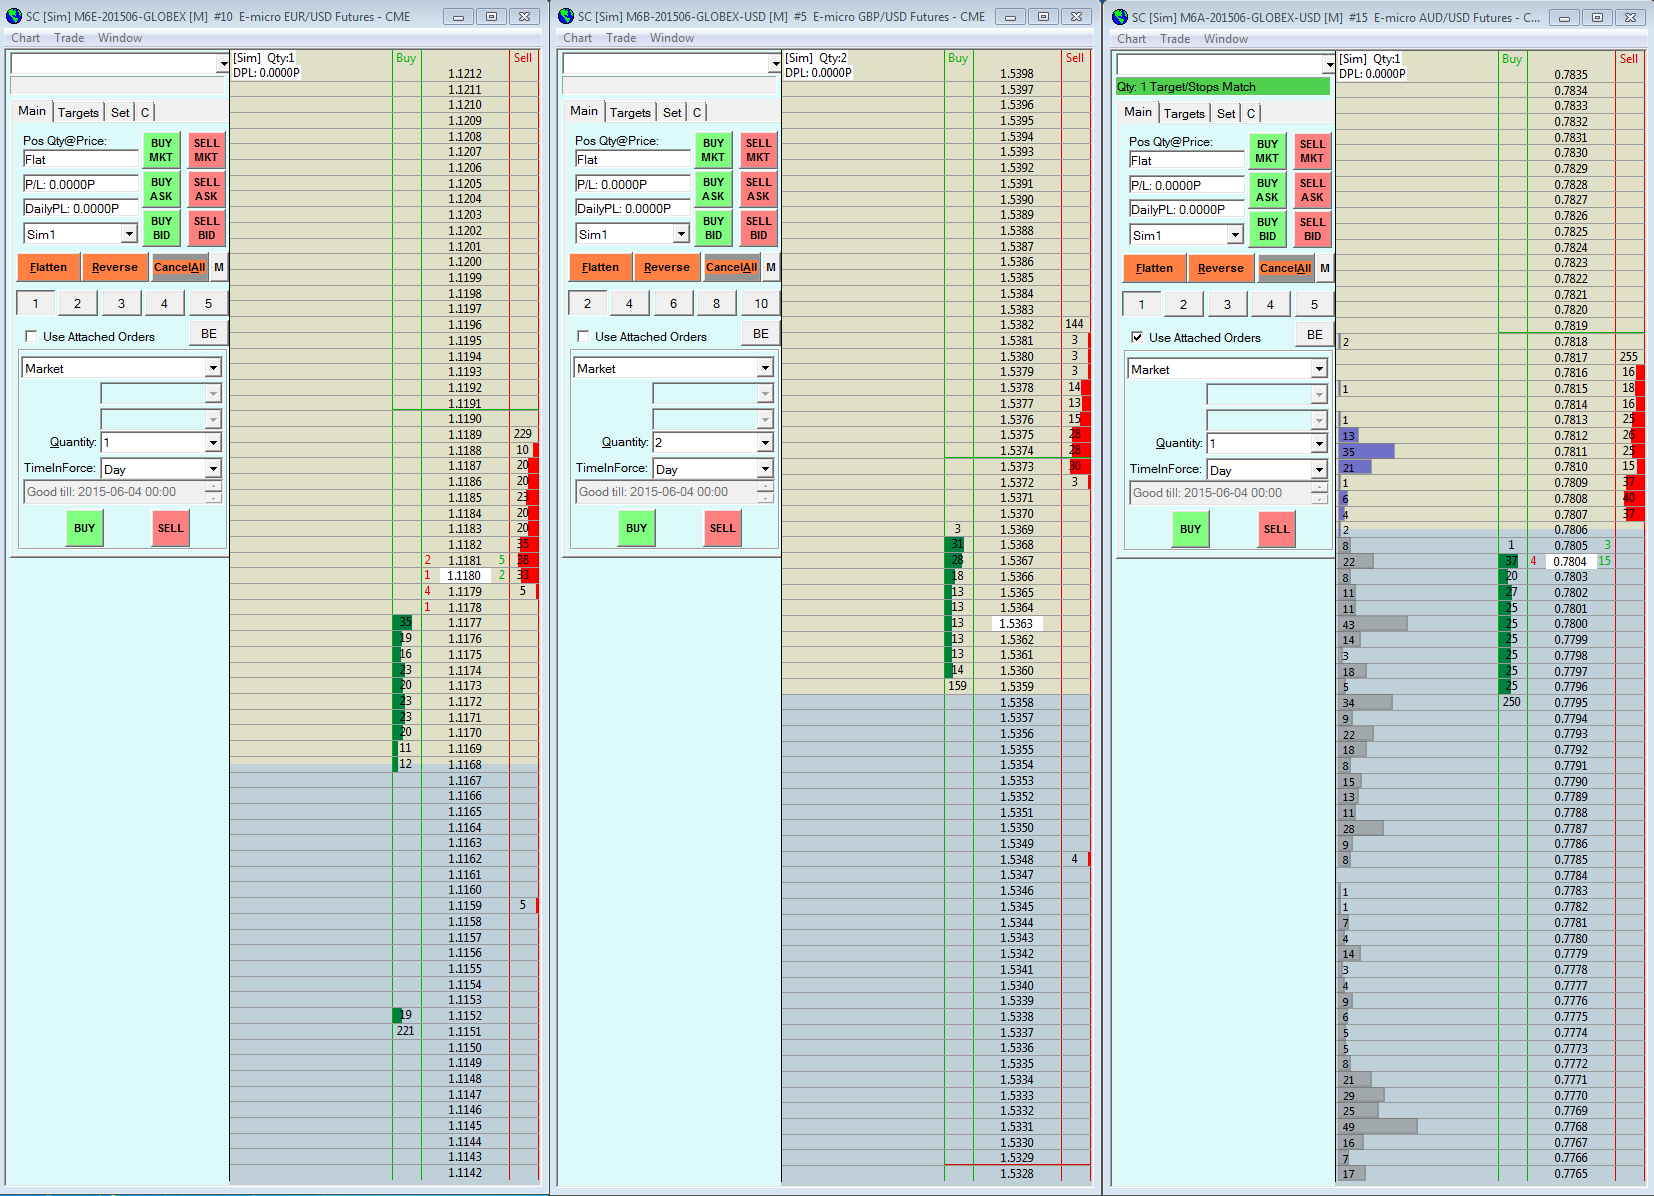Click the Flat position field in EUR/USD window
This screenshot has width=1654, height=1196.
click(81, 159)
